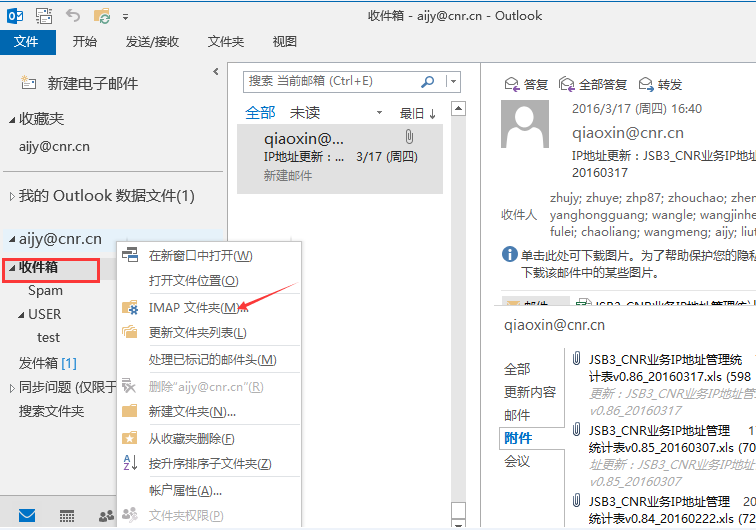
Task: Filter messages by 未读
Action: pos(305,113)
